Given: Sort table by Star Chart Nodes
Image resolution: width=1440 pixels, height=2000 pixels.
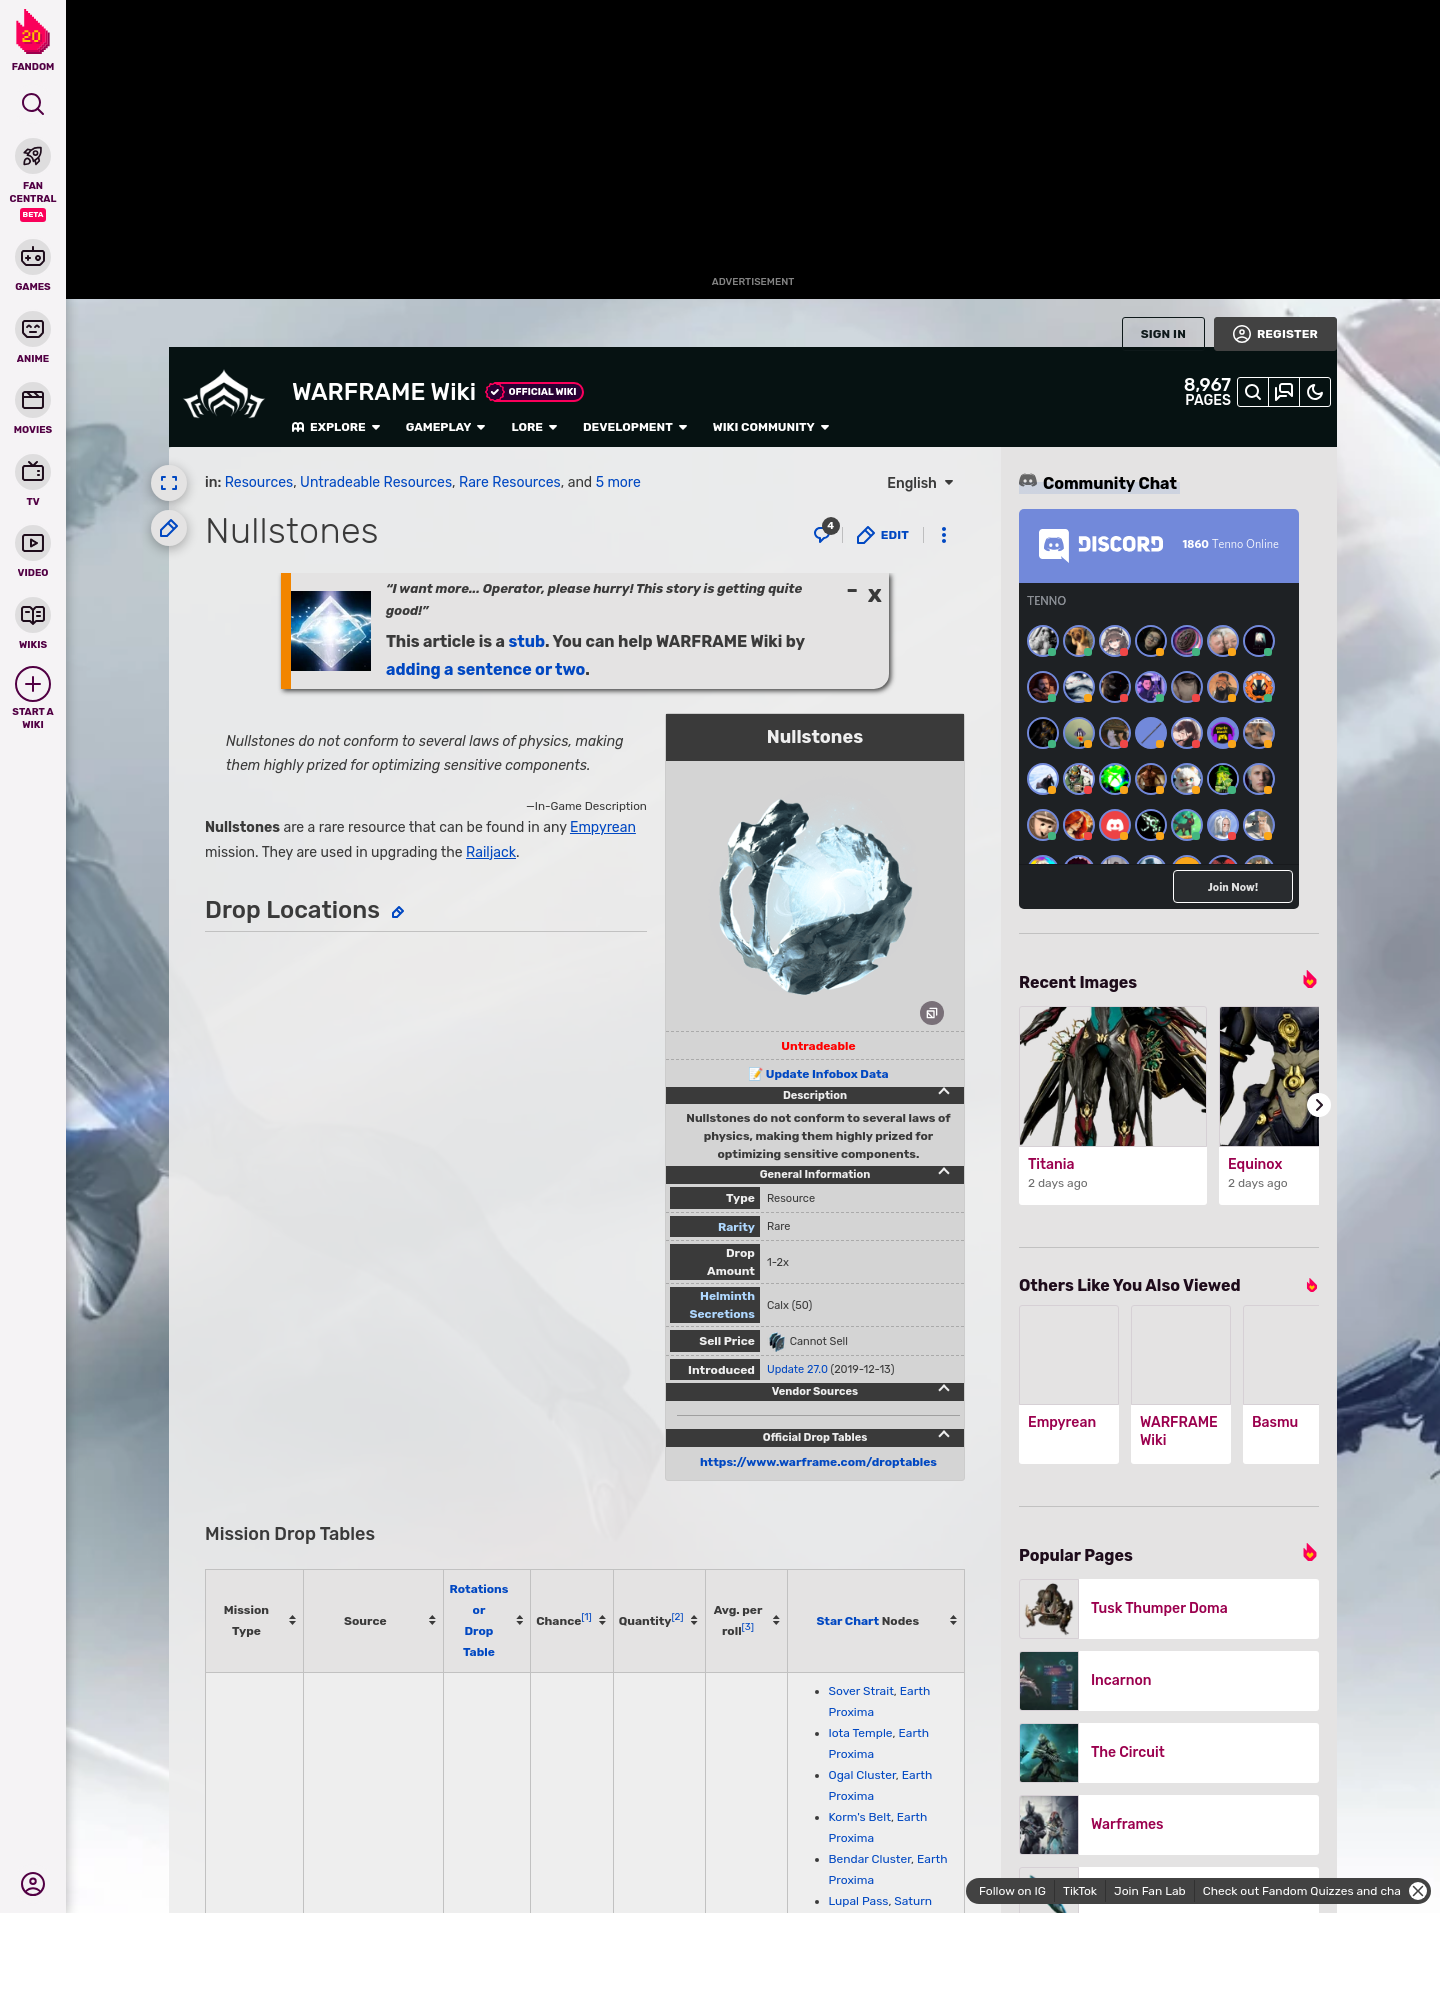Looking at the screenshot, I should (x=953, y=1620).
